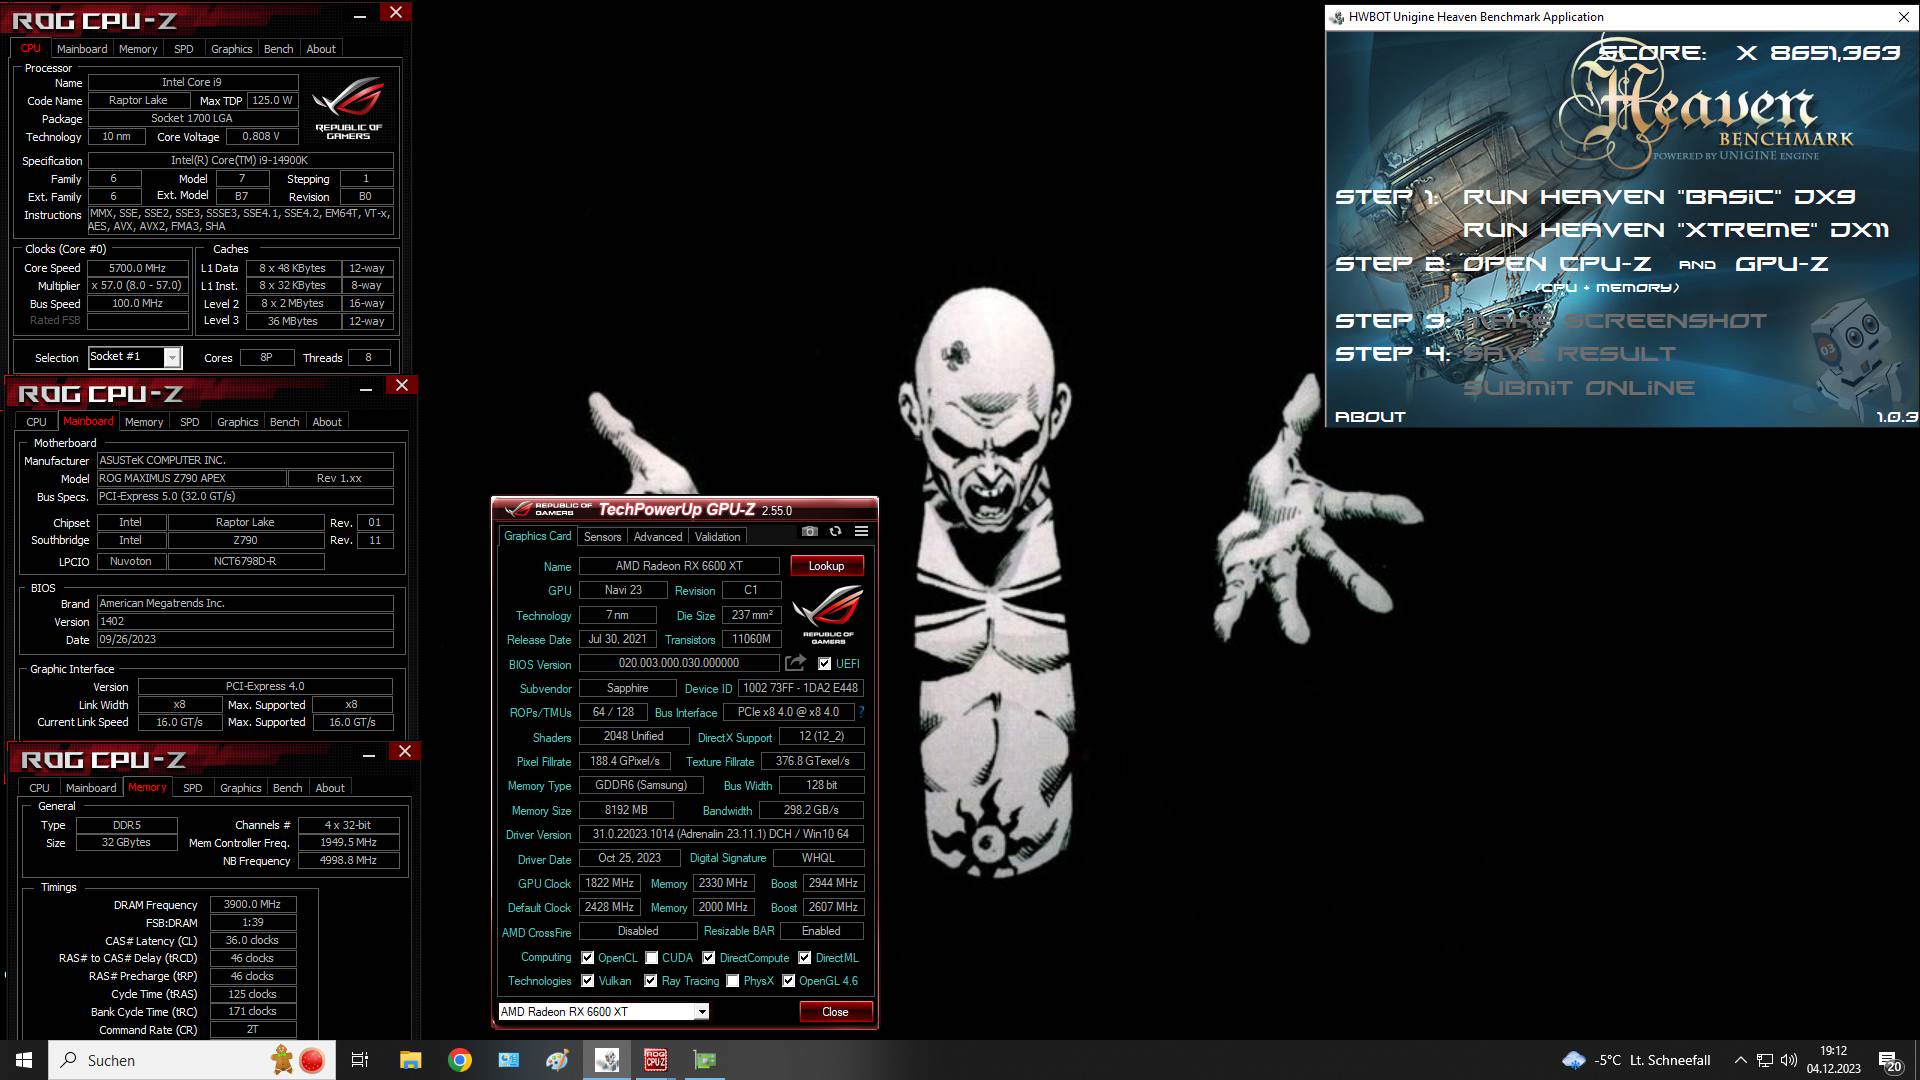Viewport: 1920px width, 1080px height.
Task: Switch to GPU-Z Advanced tab
Action: 658,537
